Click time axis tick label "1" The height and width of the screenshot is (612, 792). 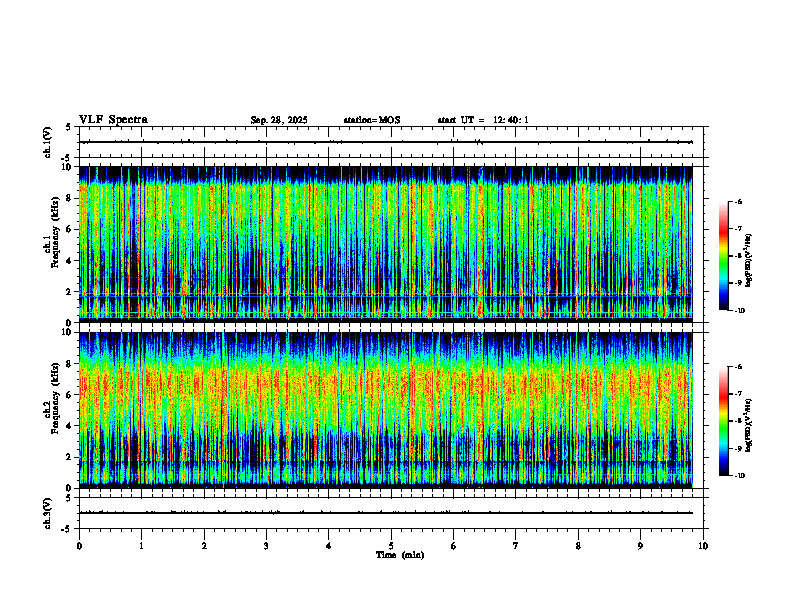(x=141, y=546)
